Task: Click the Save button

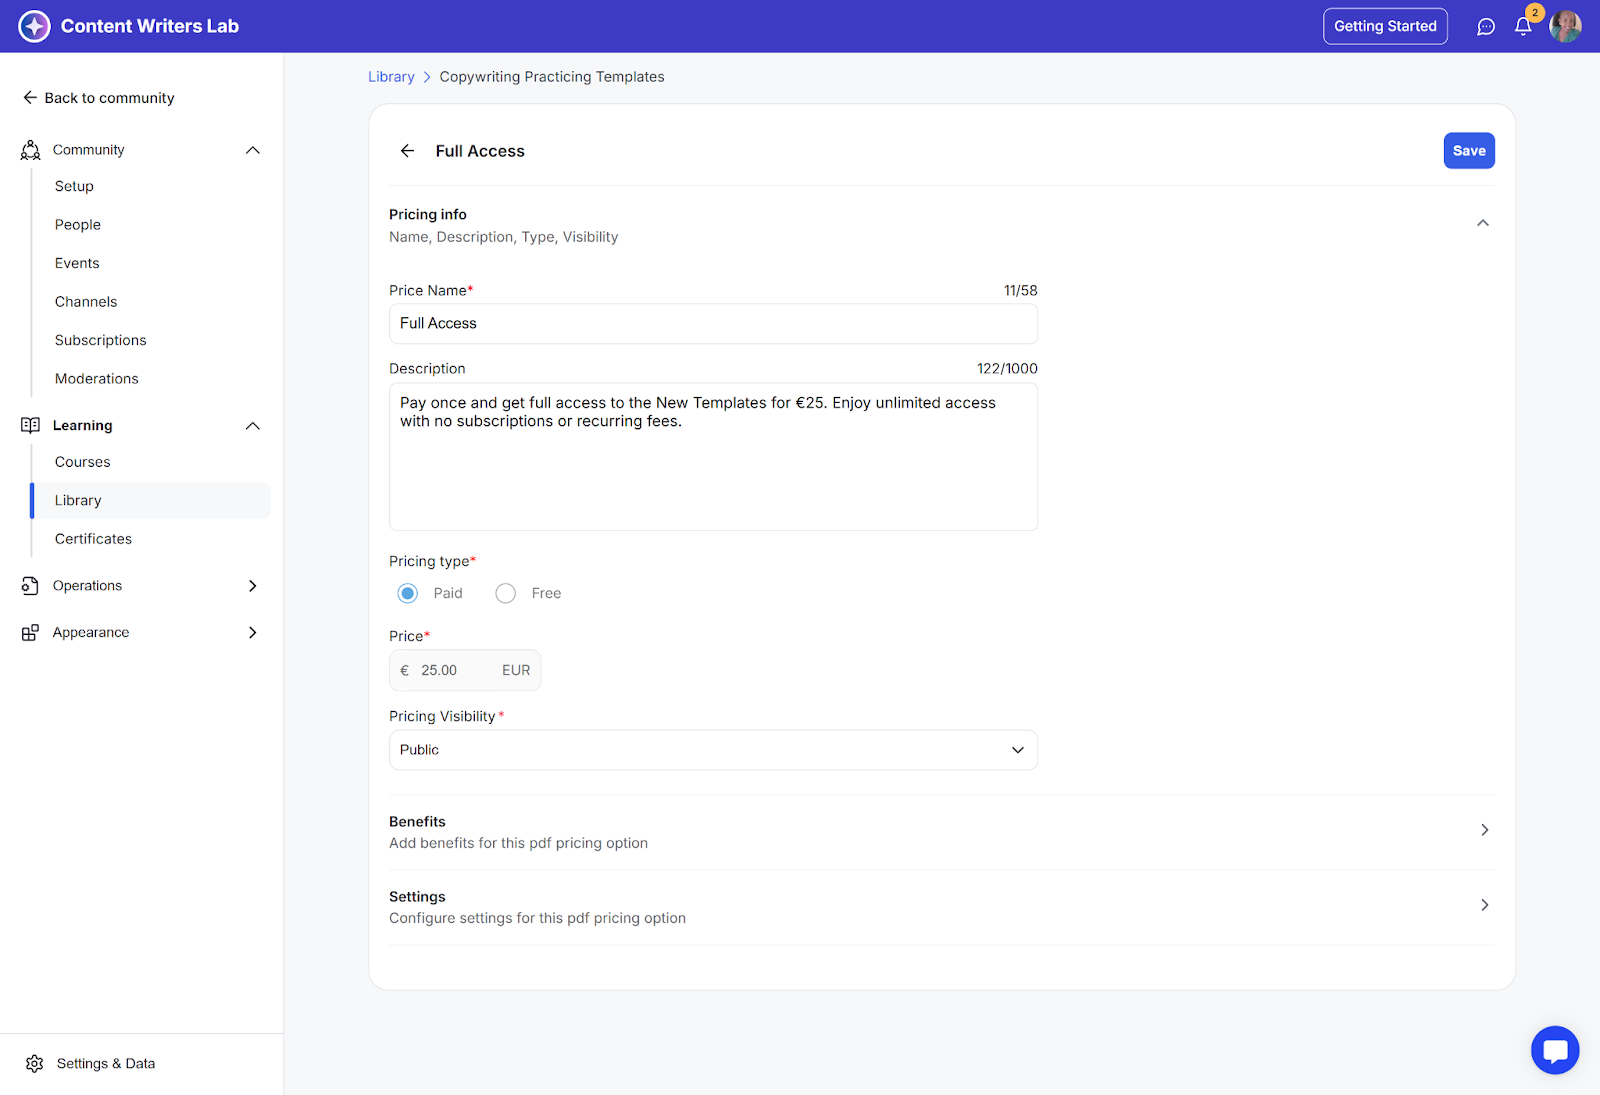Action: [x=1468, y=151]
